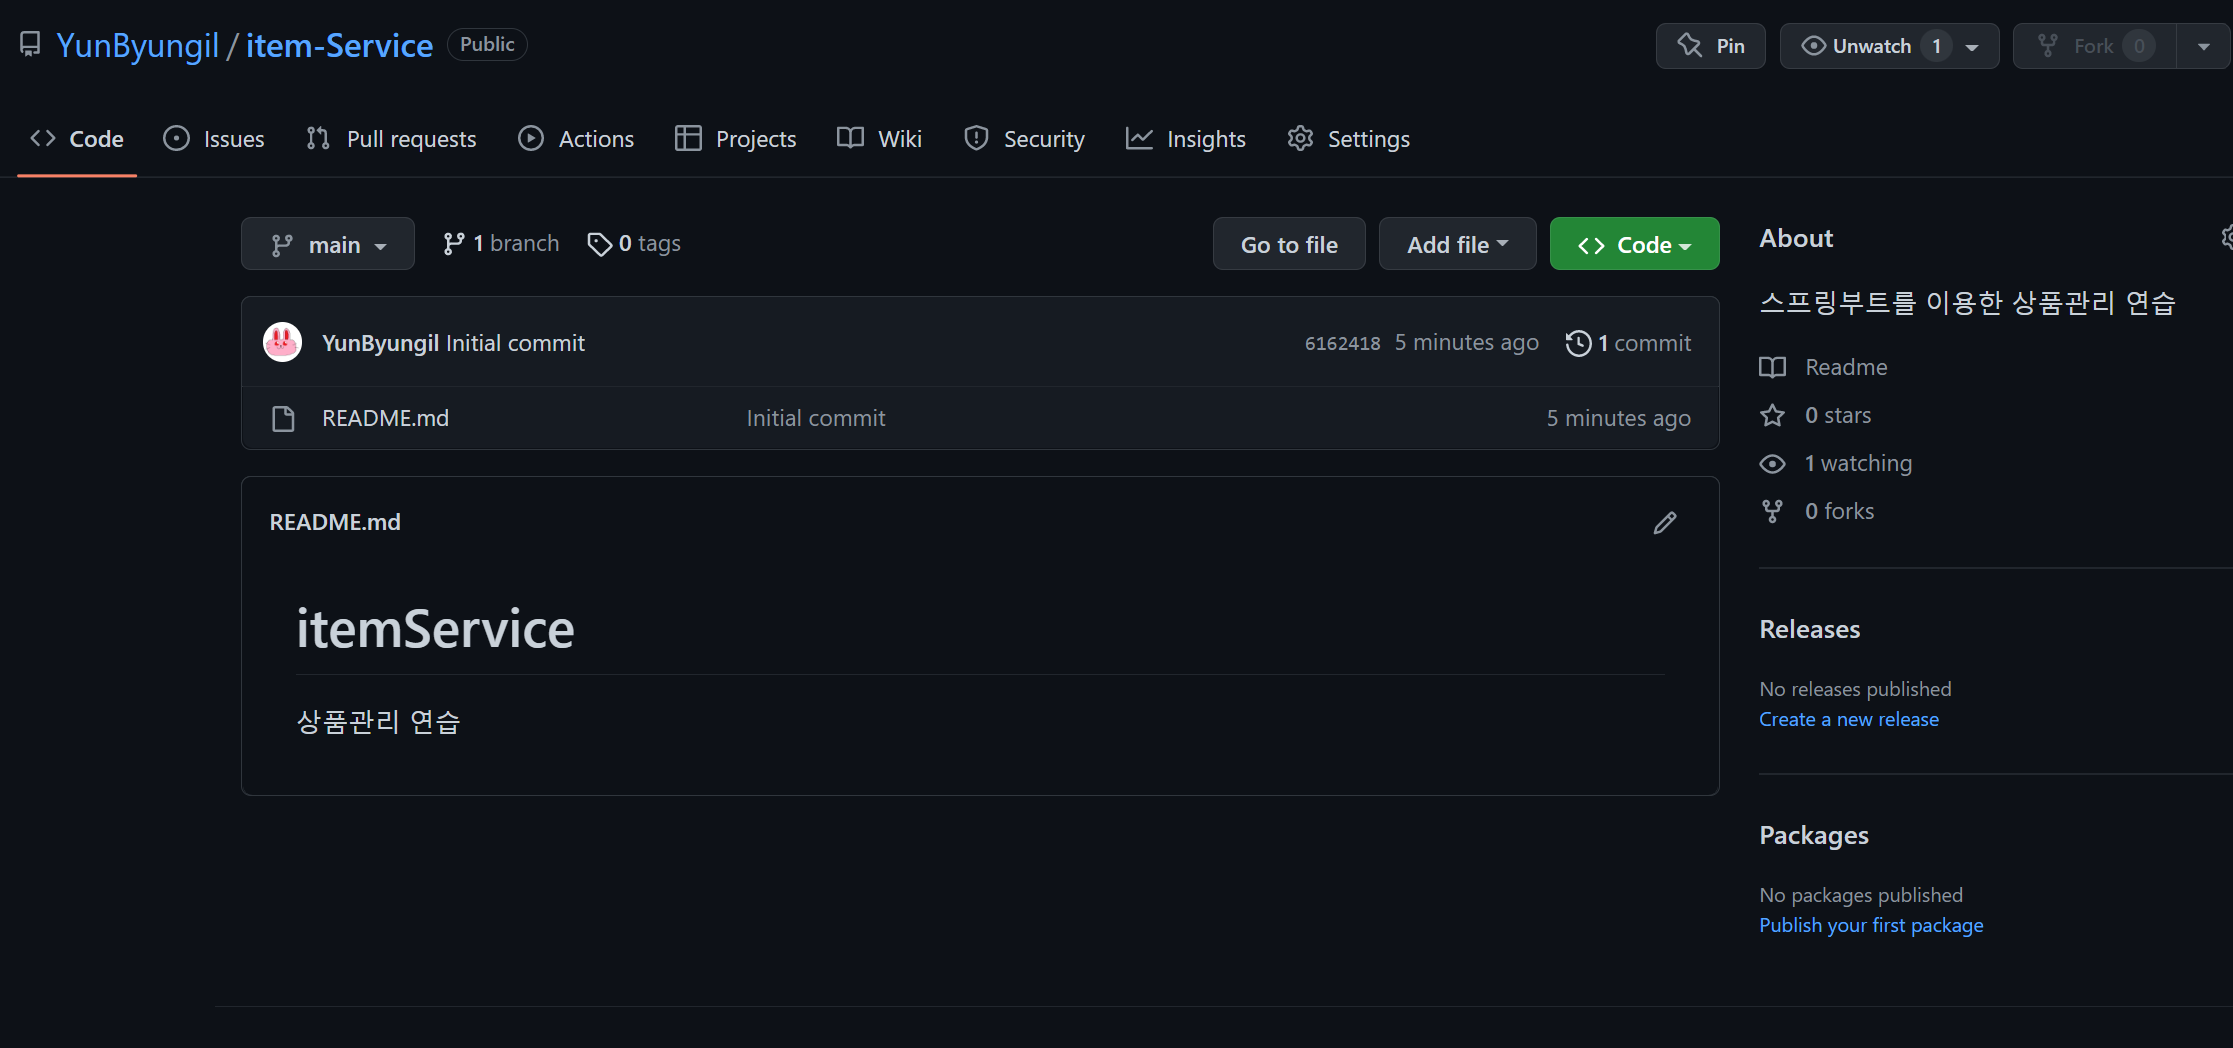2233x1048 pixels.
Task: Open the Wiki tab
Action: pos(880,139)
